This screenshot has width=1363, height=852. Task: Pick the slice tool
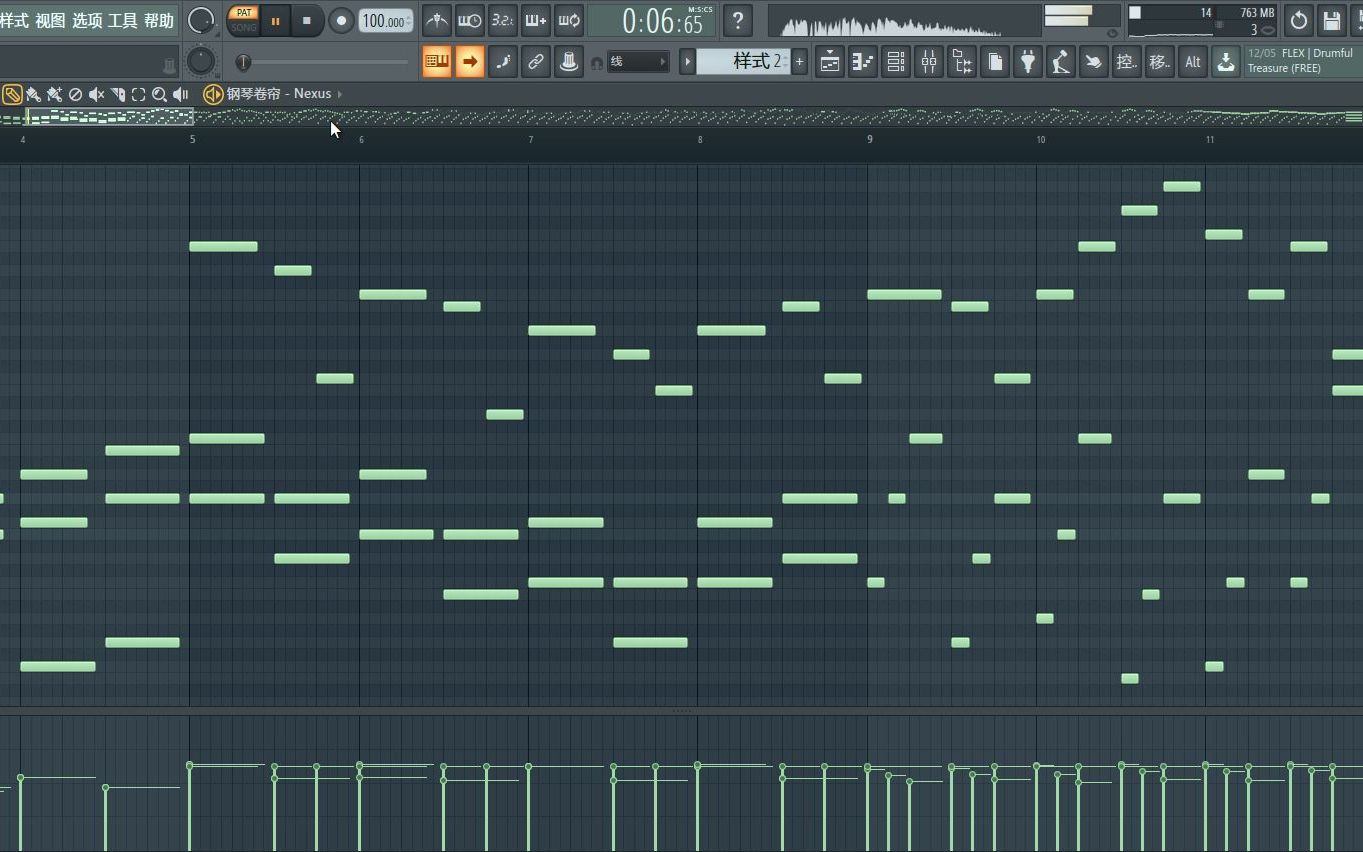coord(117,94)
